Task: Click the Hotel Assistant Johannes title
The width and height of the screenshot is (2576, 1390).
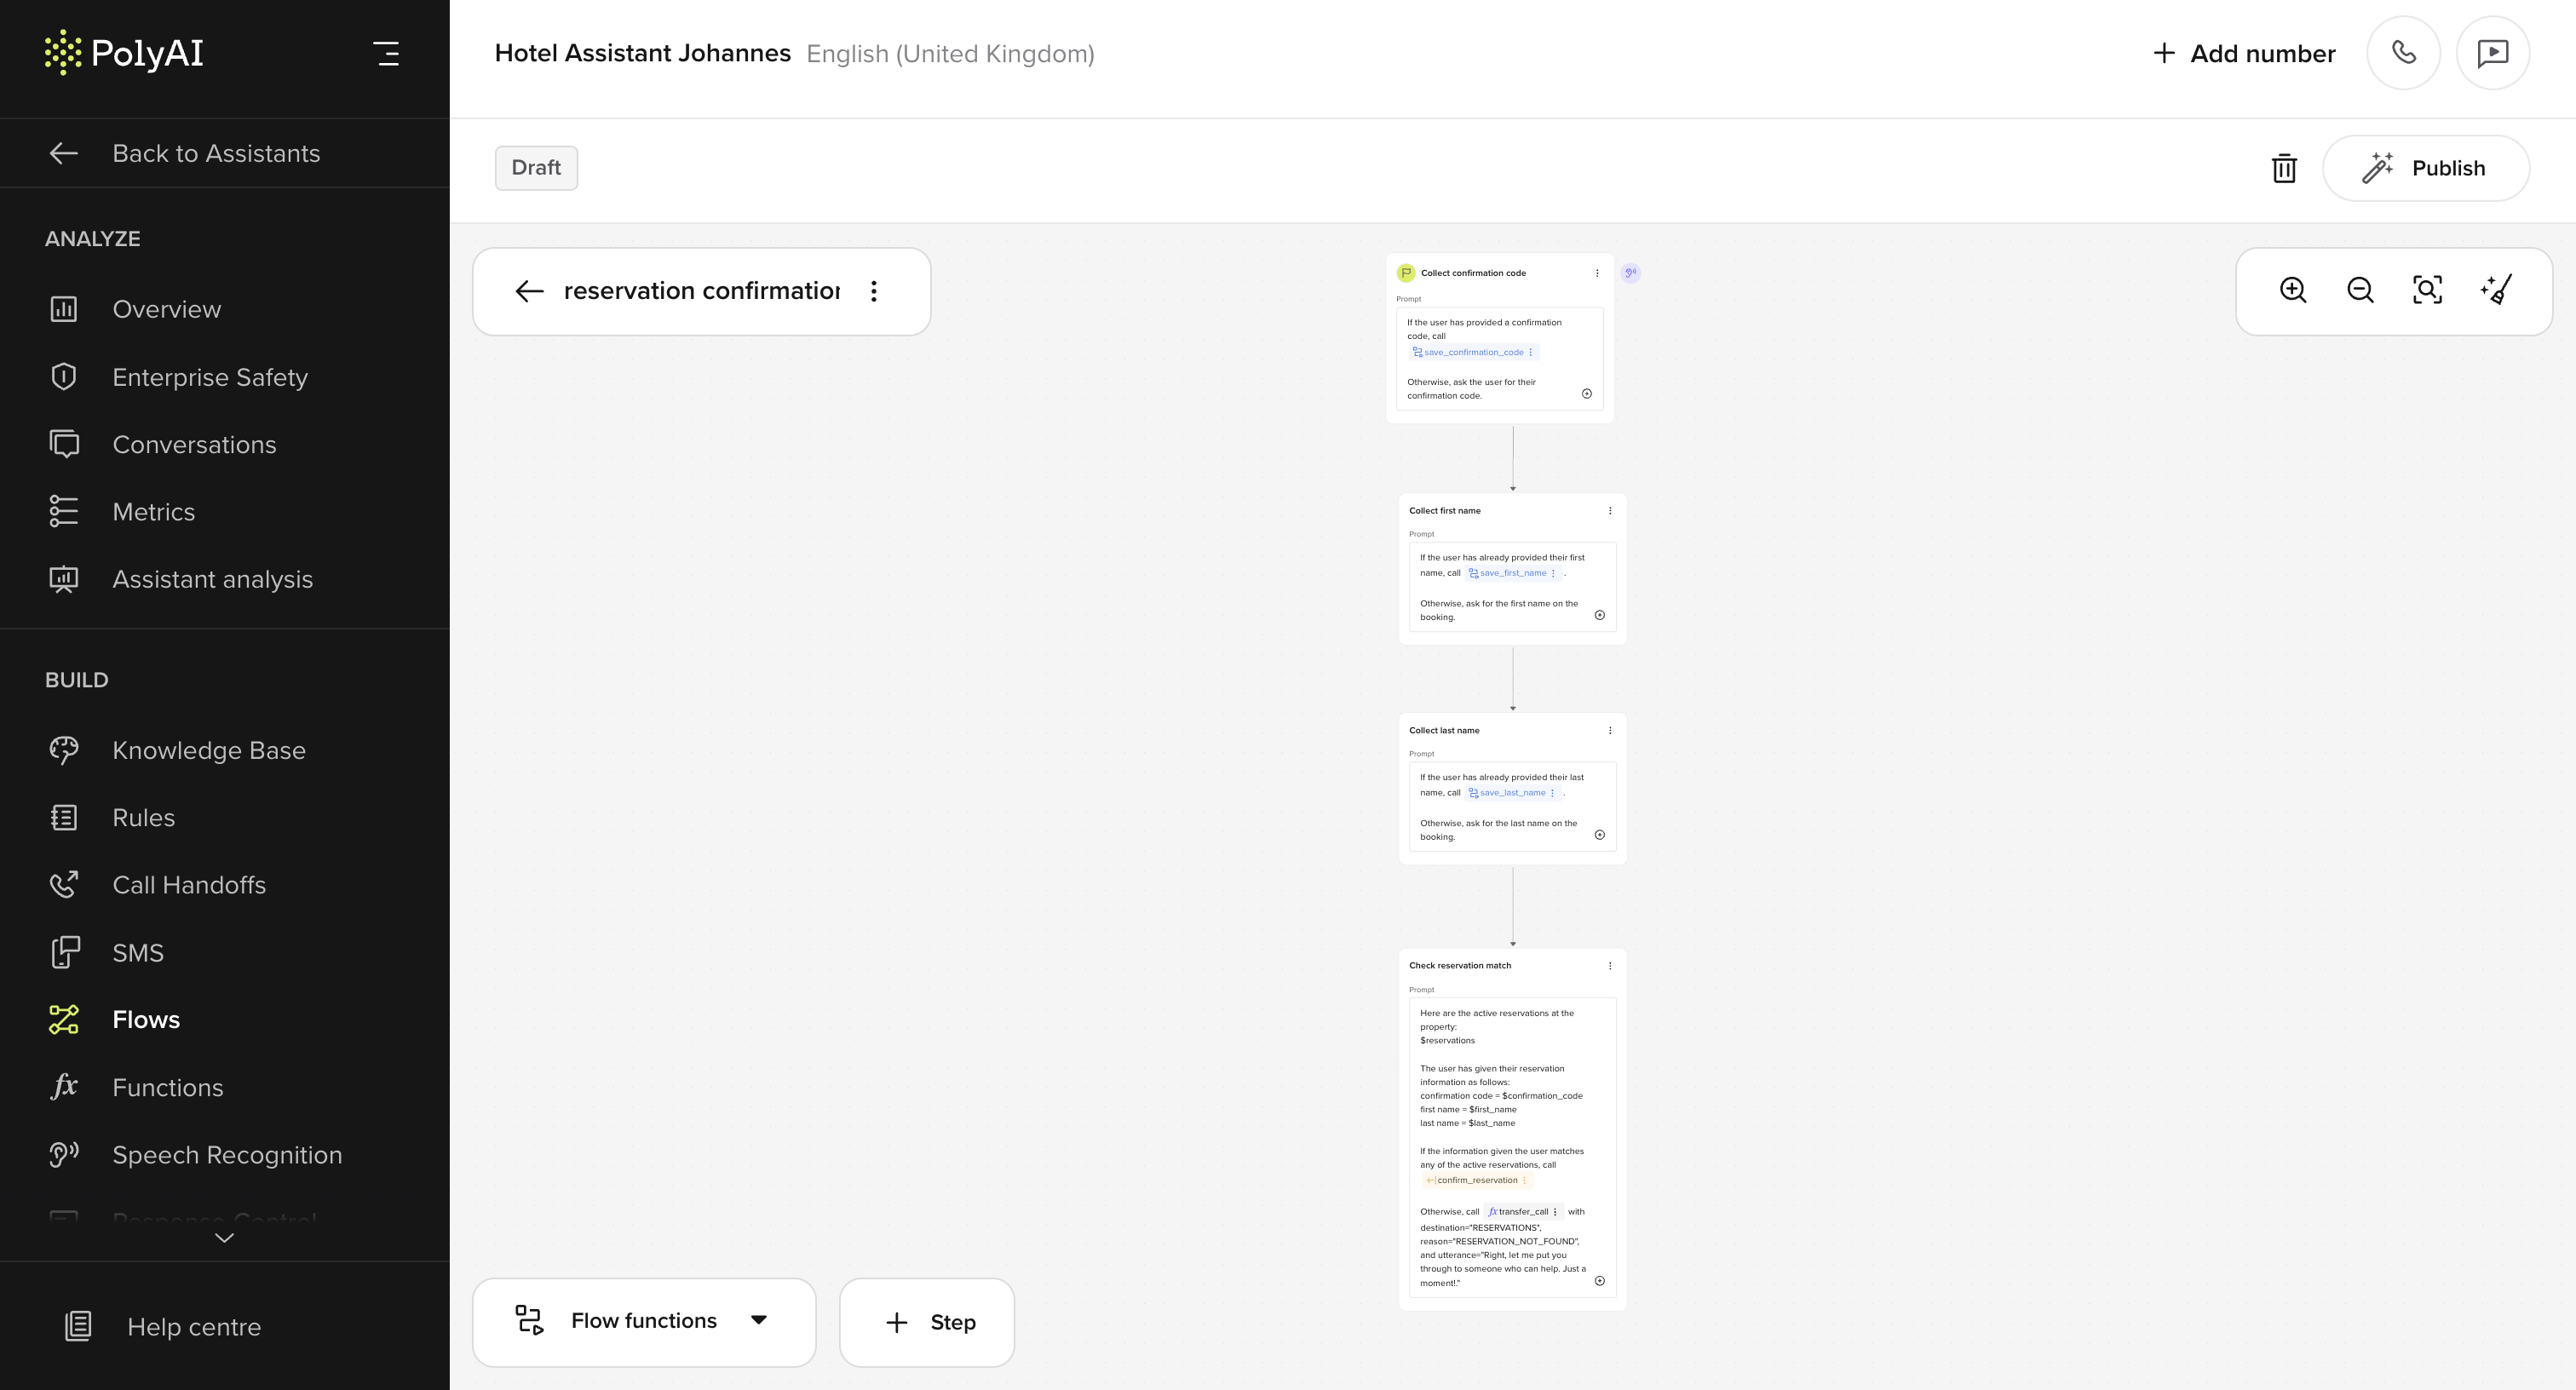Action: tap(642, 53)
